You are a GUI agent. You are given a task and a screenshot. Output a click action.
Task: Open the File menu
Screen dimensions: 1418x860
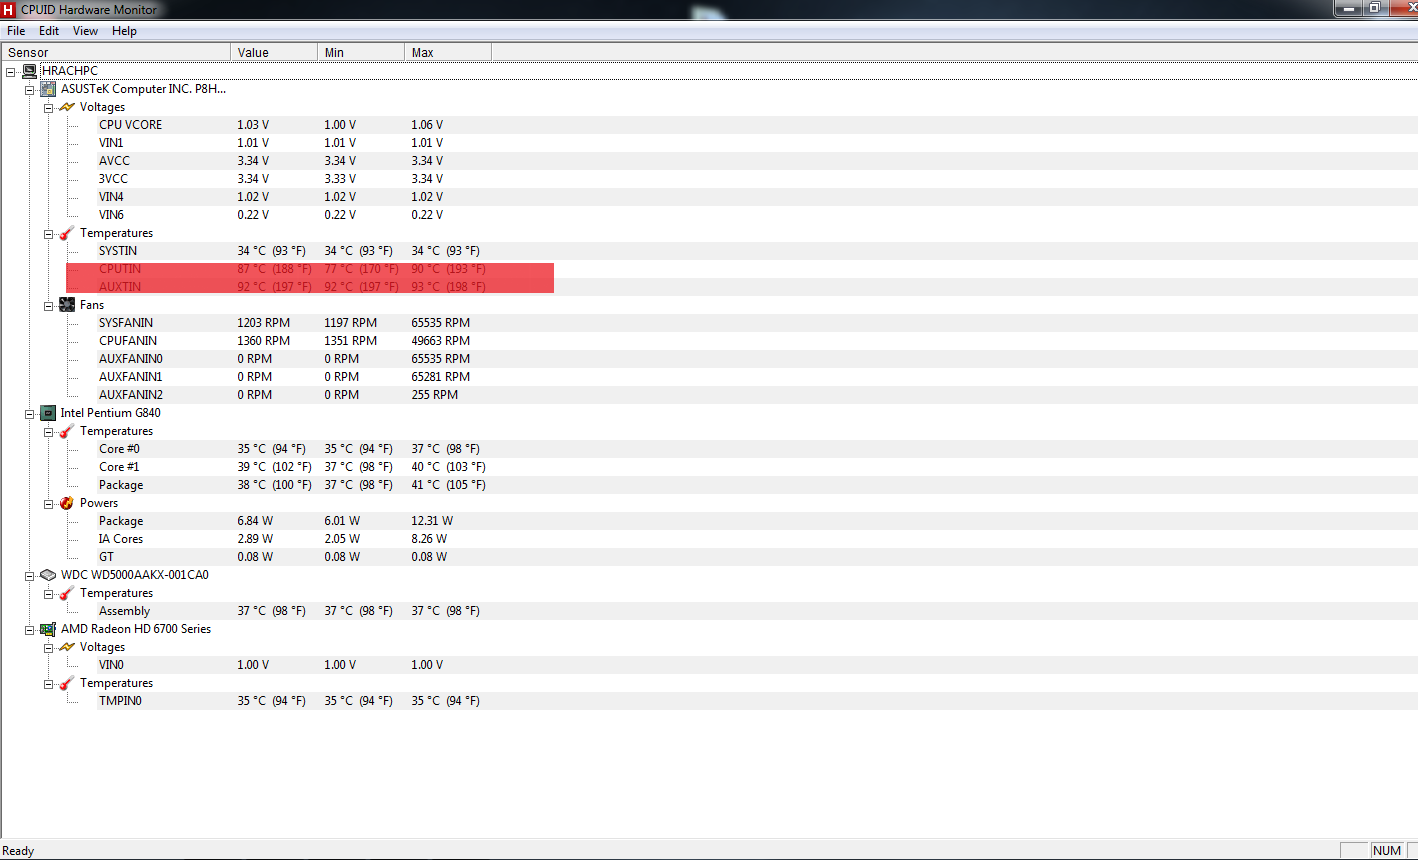click(x=16, y=31)
